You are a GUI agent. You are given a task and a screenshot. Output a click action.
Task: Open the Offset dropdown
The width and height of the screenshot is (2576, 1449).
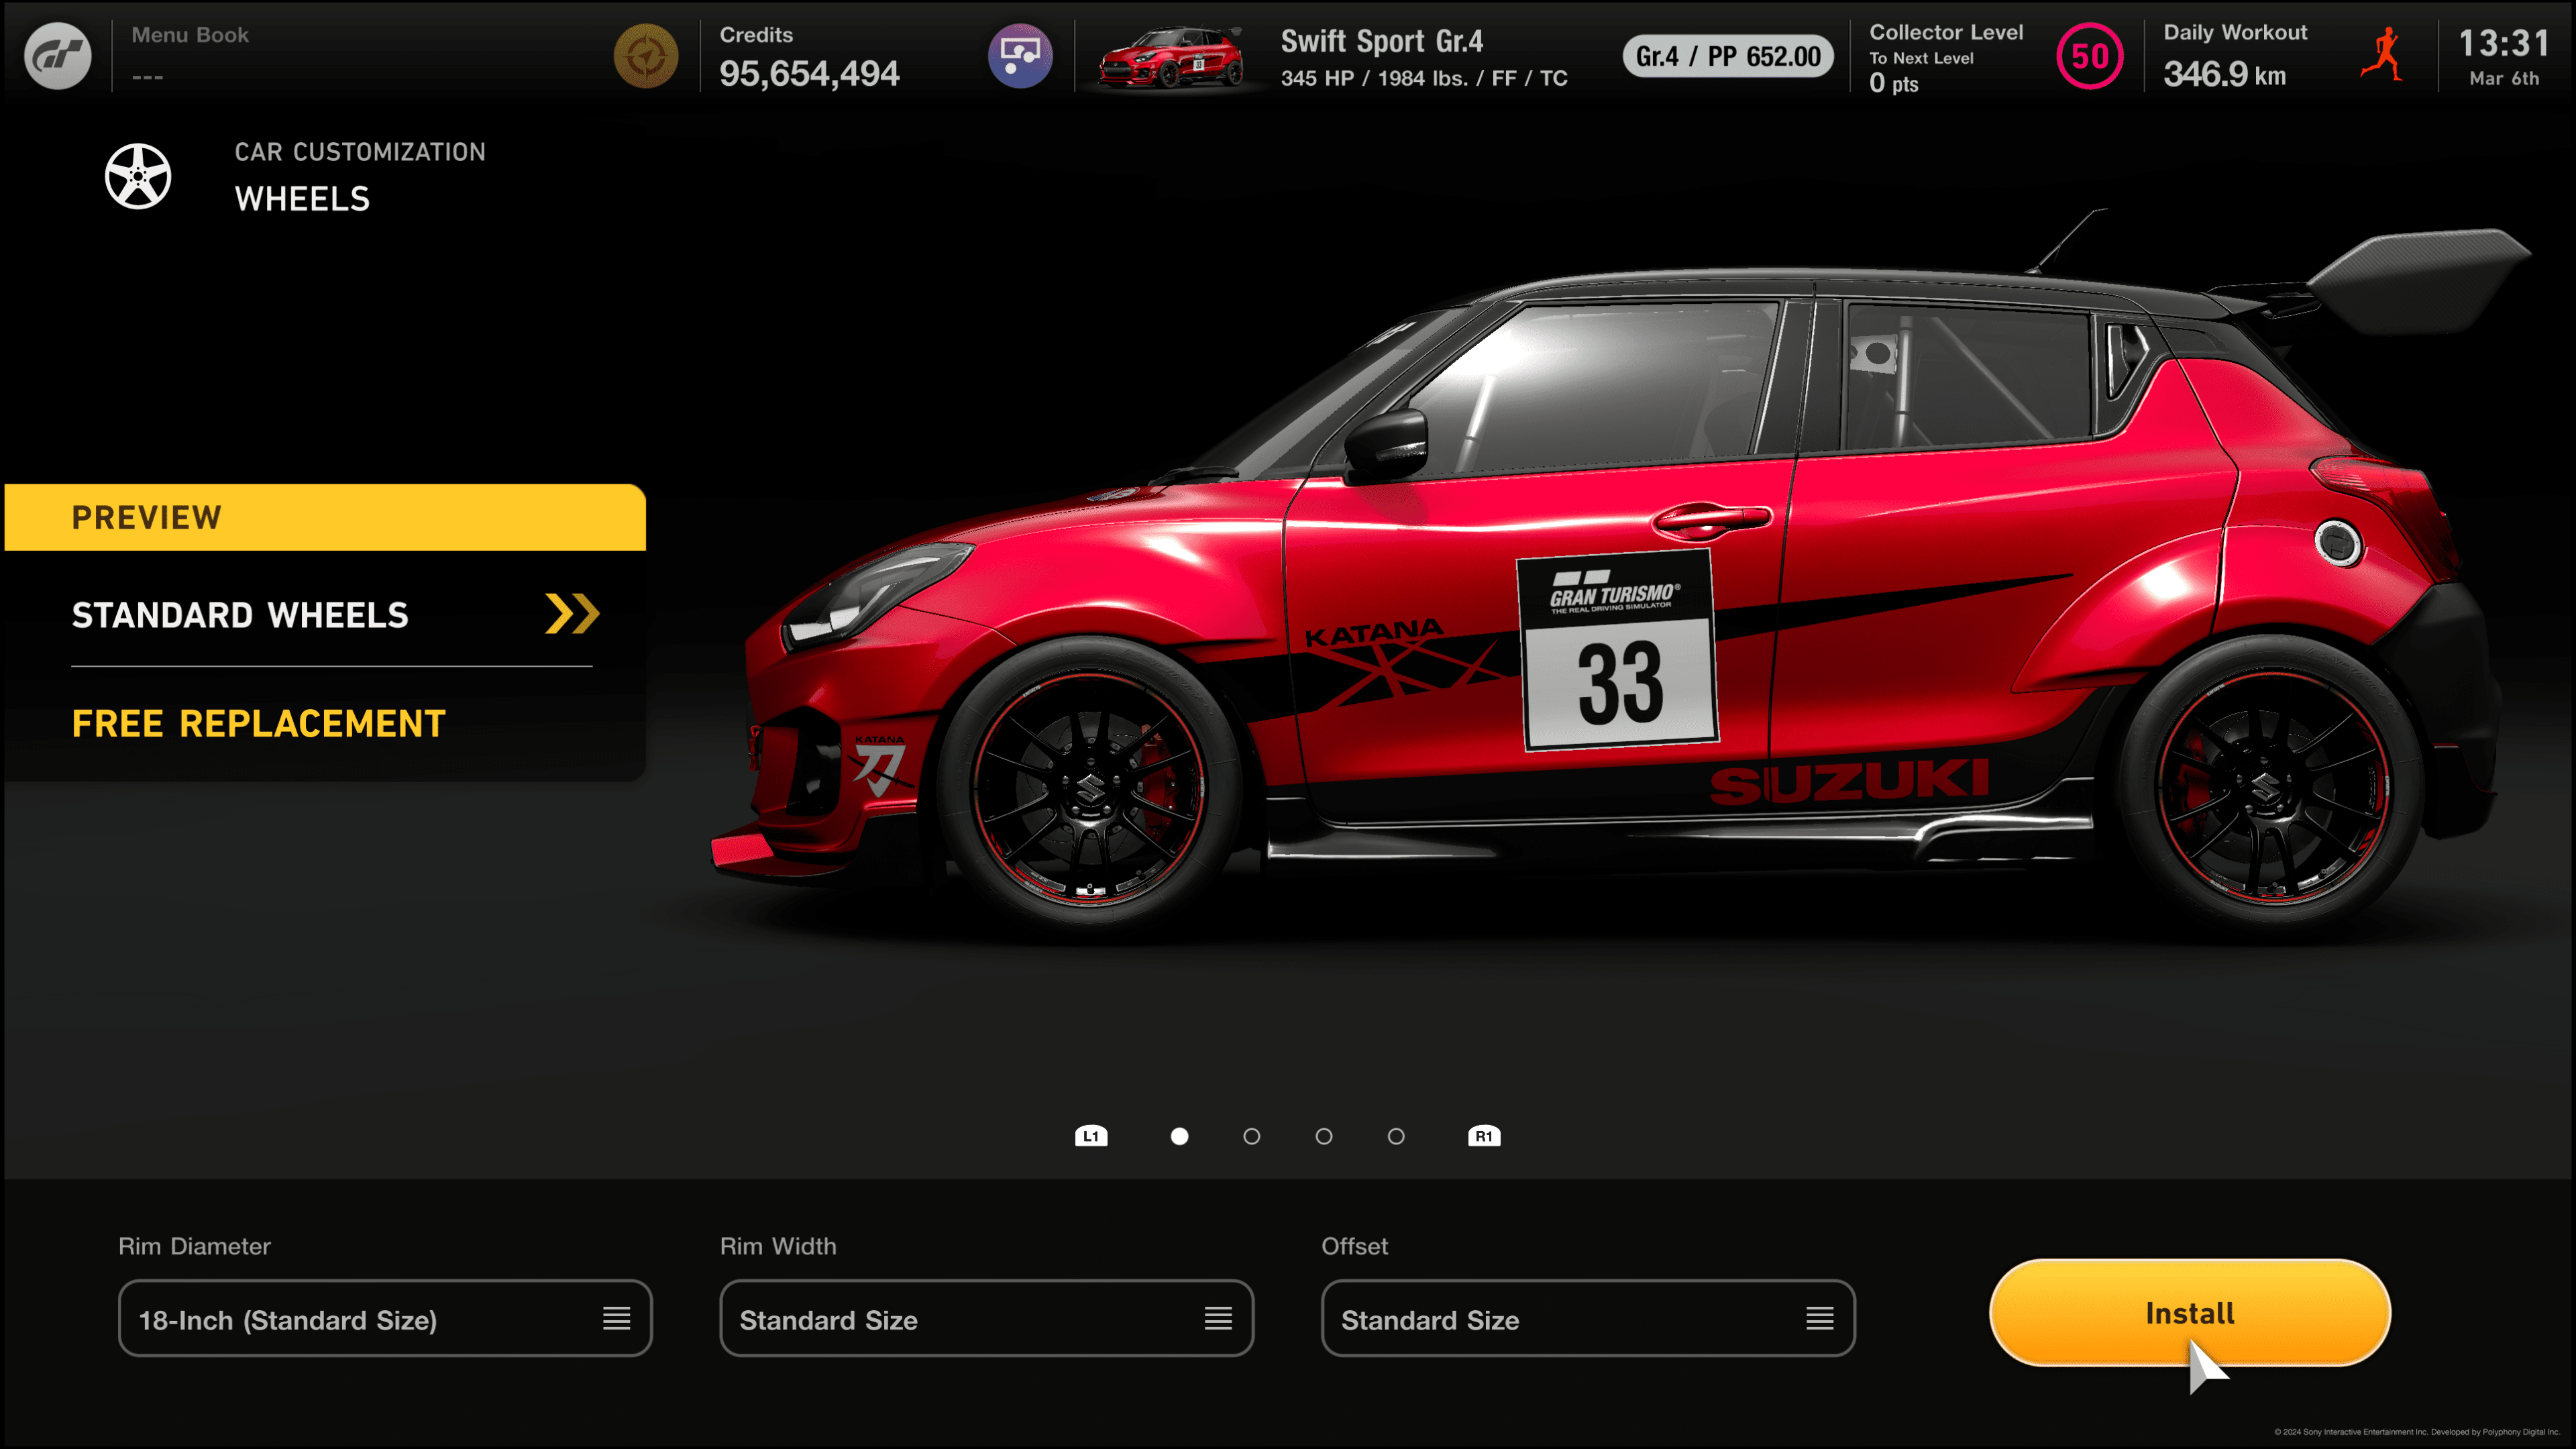pyautogui.click(x=1588, y=1319)
